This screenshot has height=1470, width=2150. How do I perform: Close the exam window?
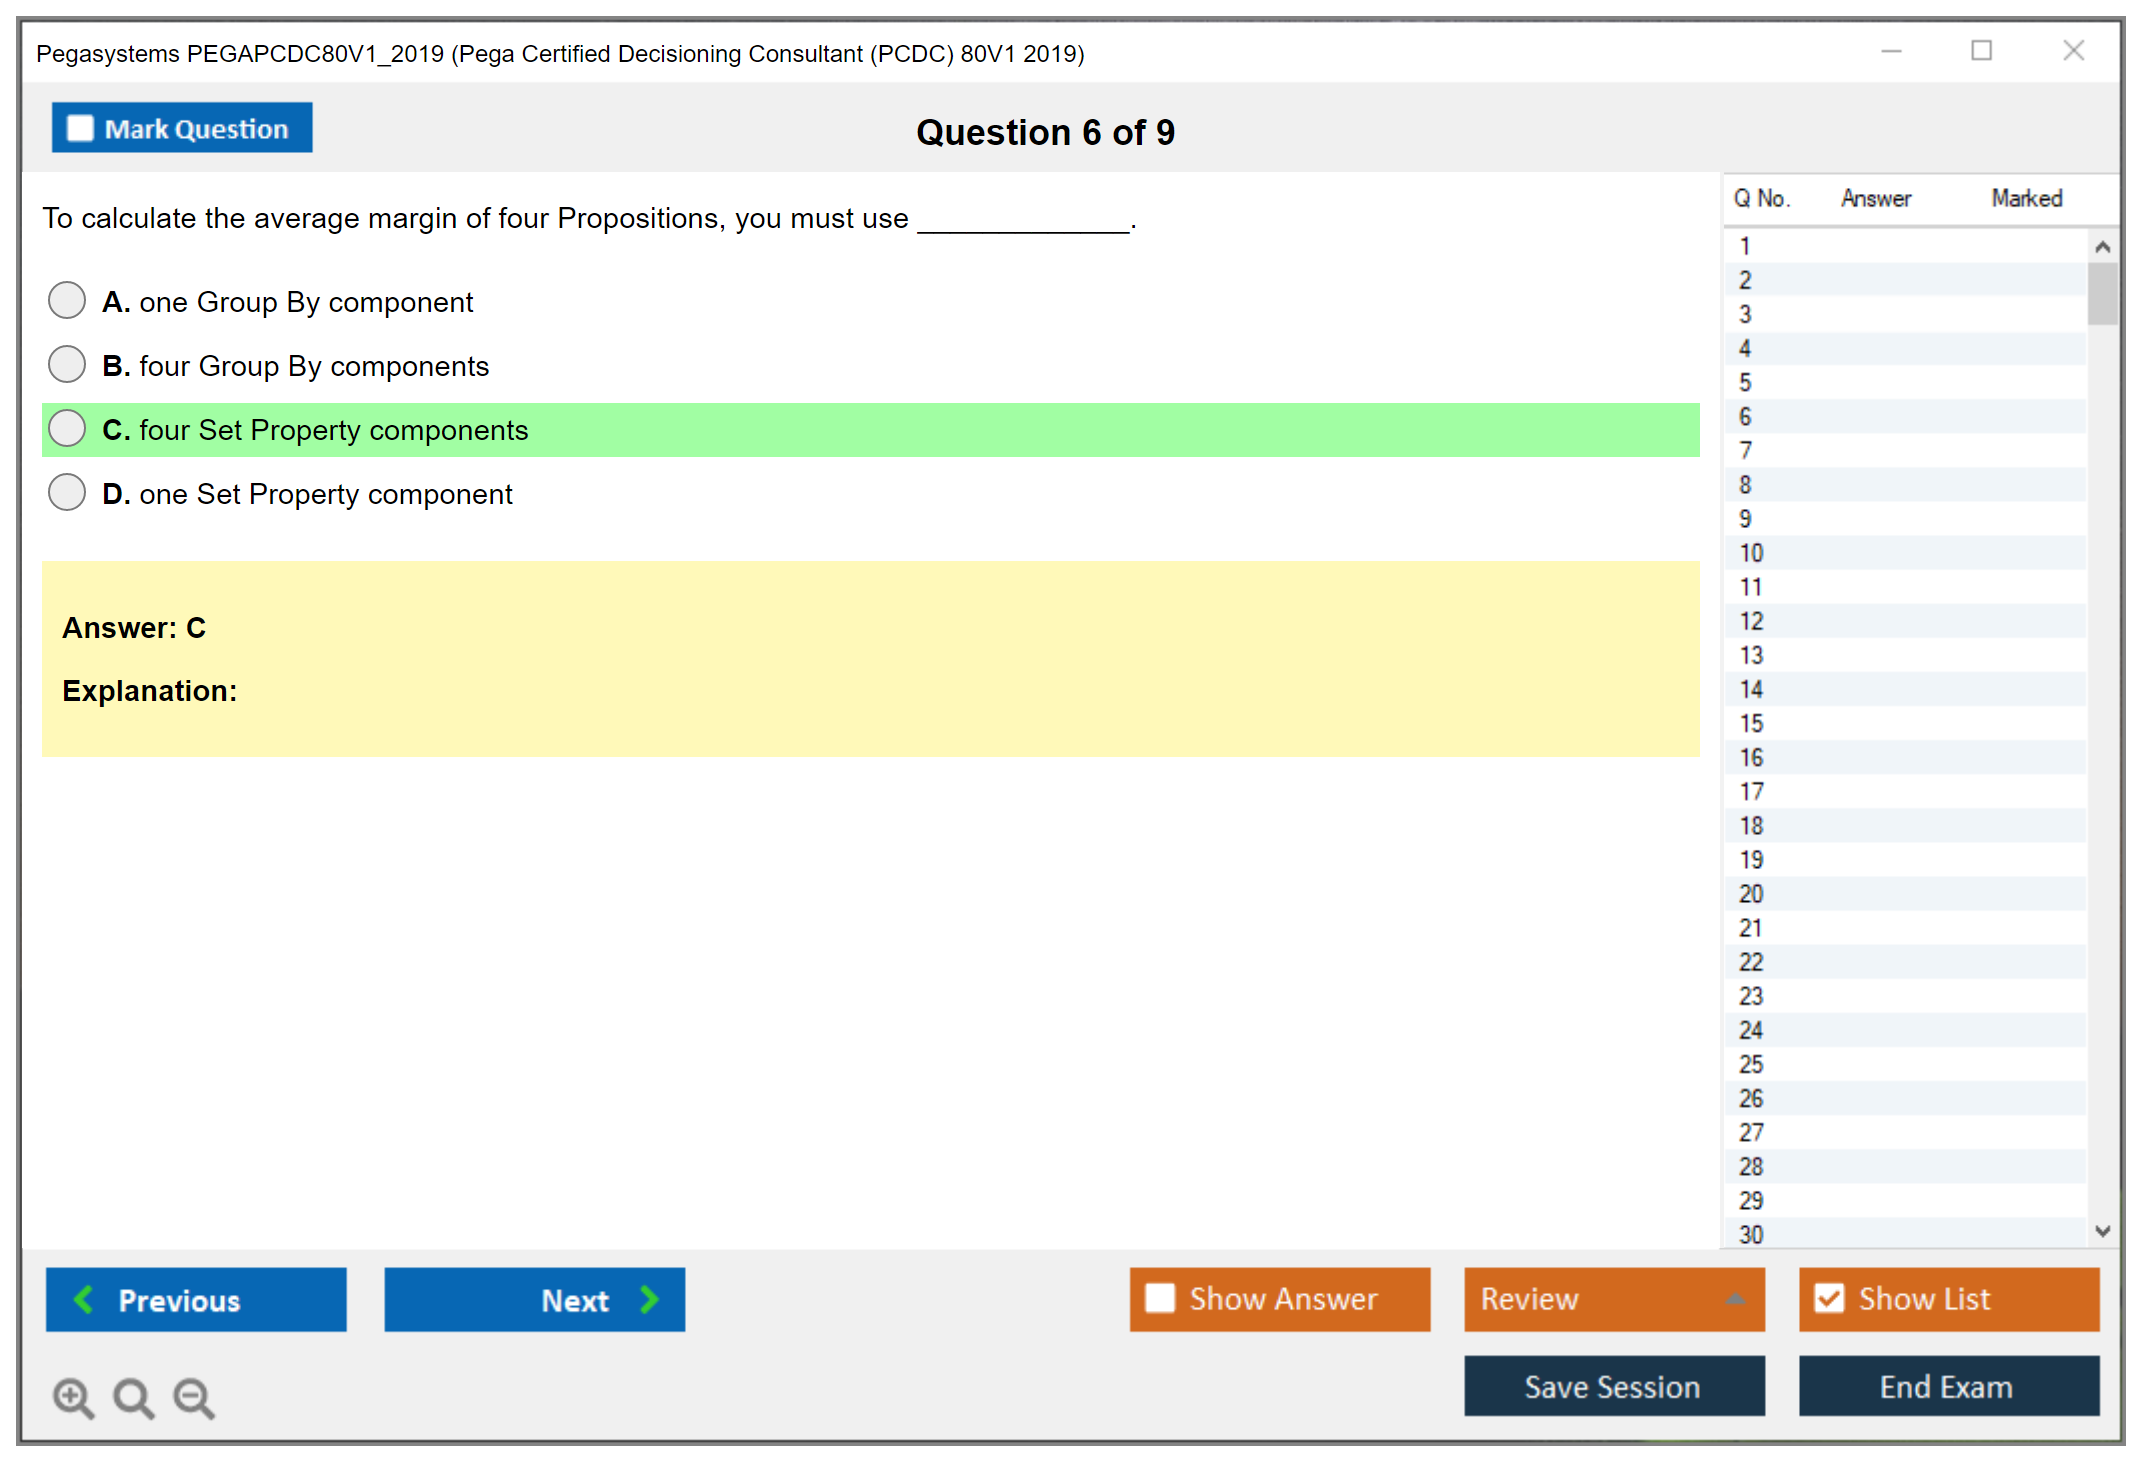click(x=2073, y=51)
